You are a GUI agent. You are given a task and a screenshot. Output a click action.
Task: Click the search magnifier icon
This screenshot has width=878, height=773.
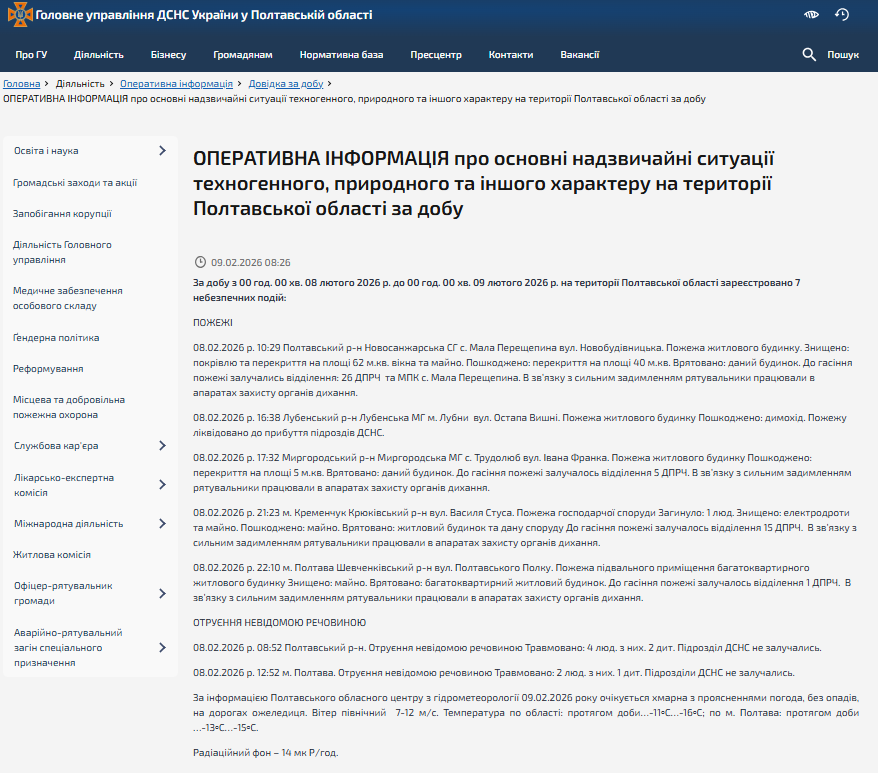(809, 55)
